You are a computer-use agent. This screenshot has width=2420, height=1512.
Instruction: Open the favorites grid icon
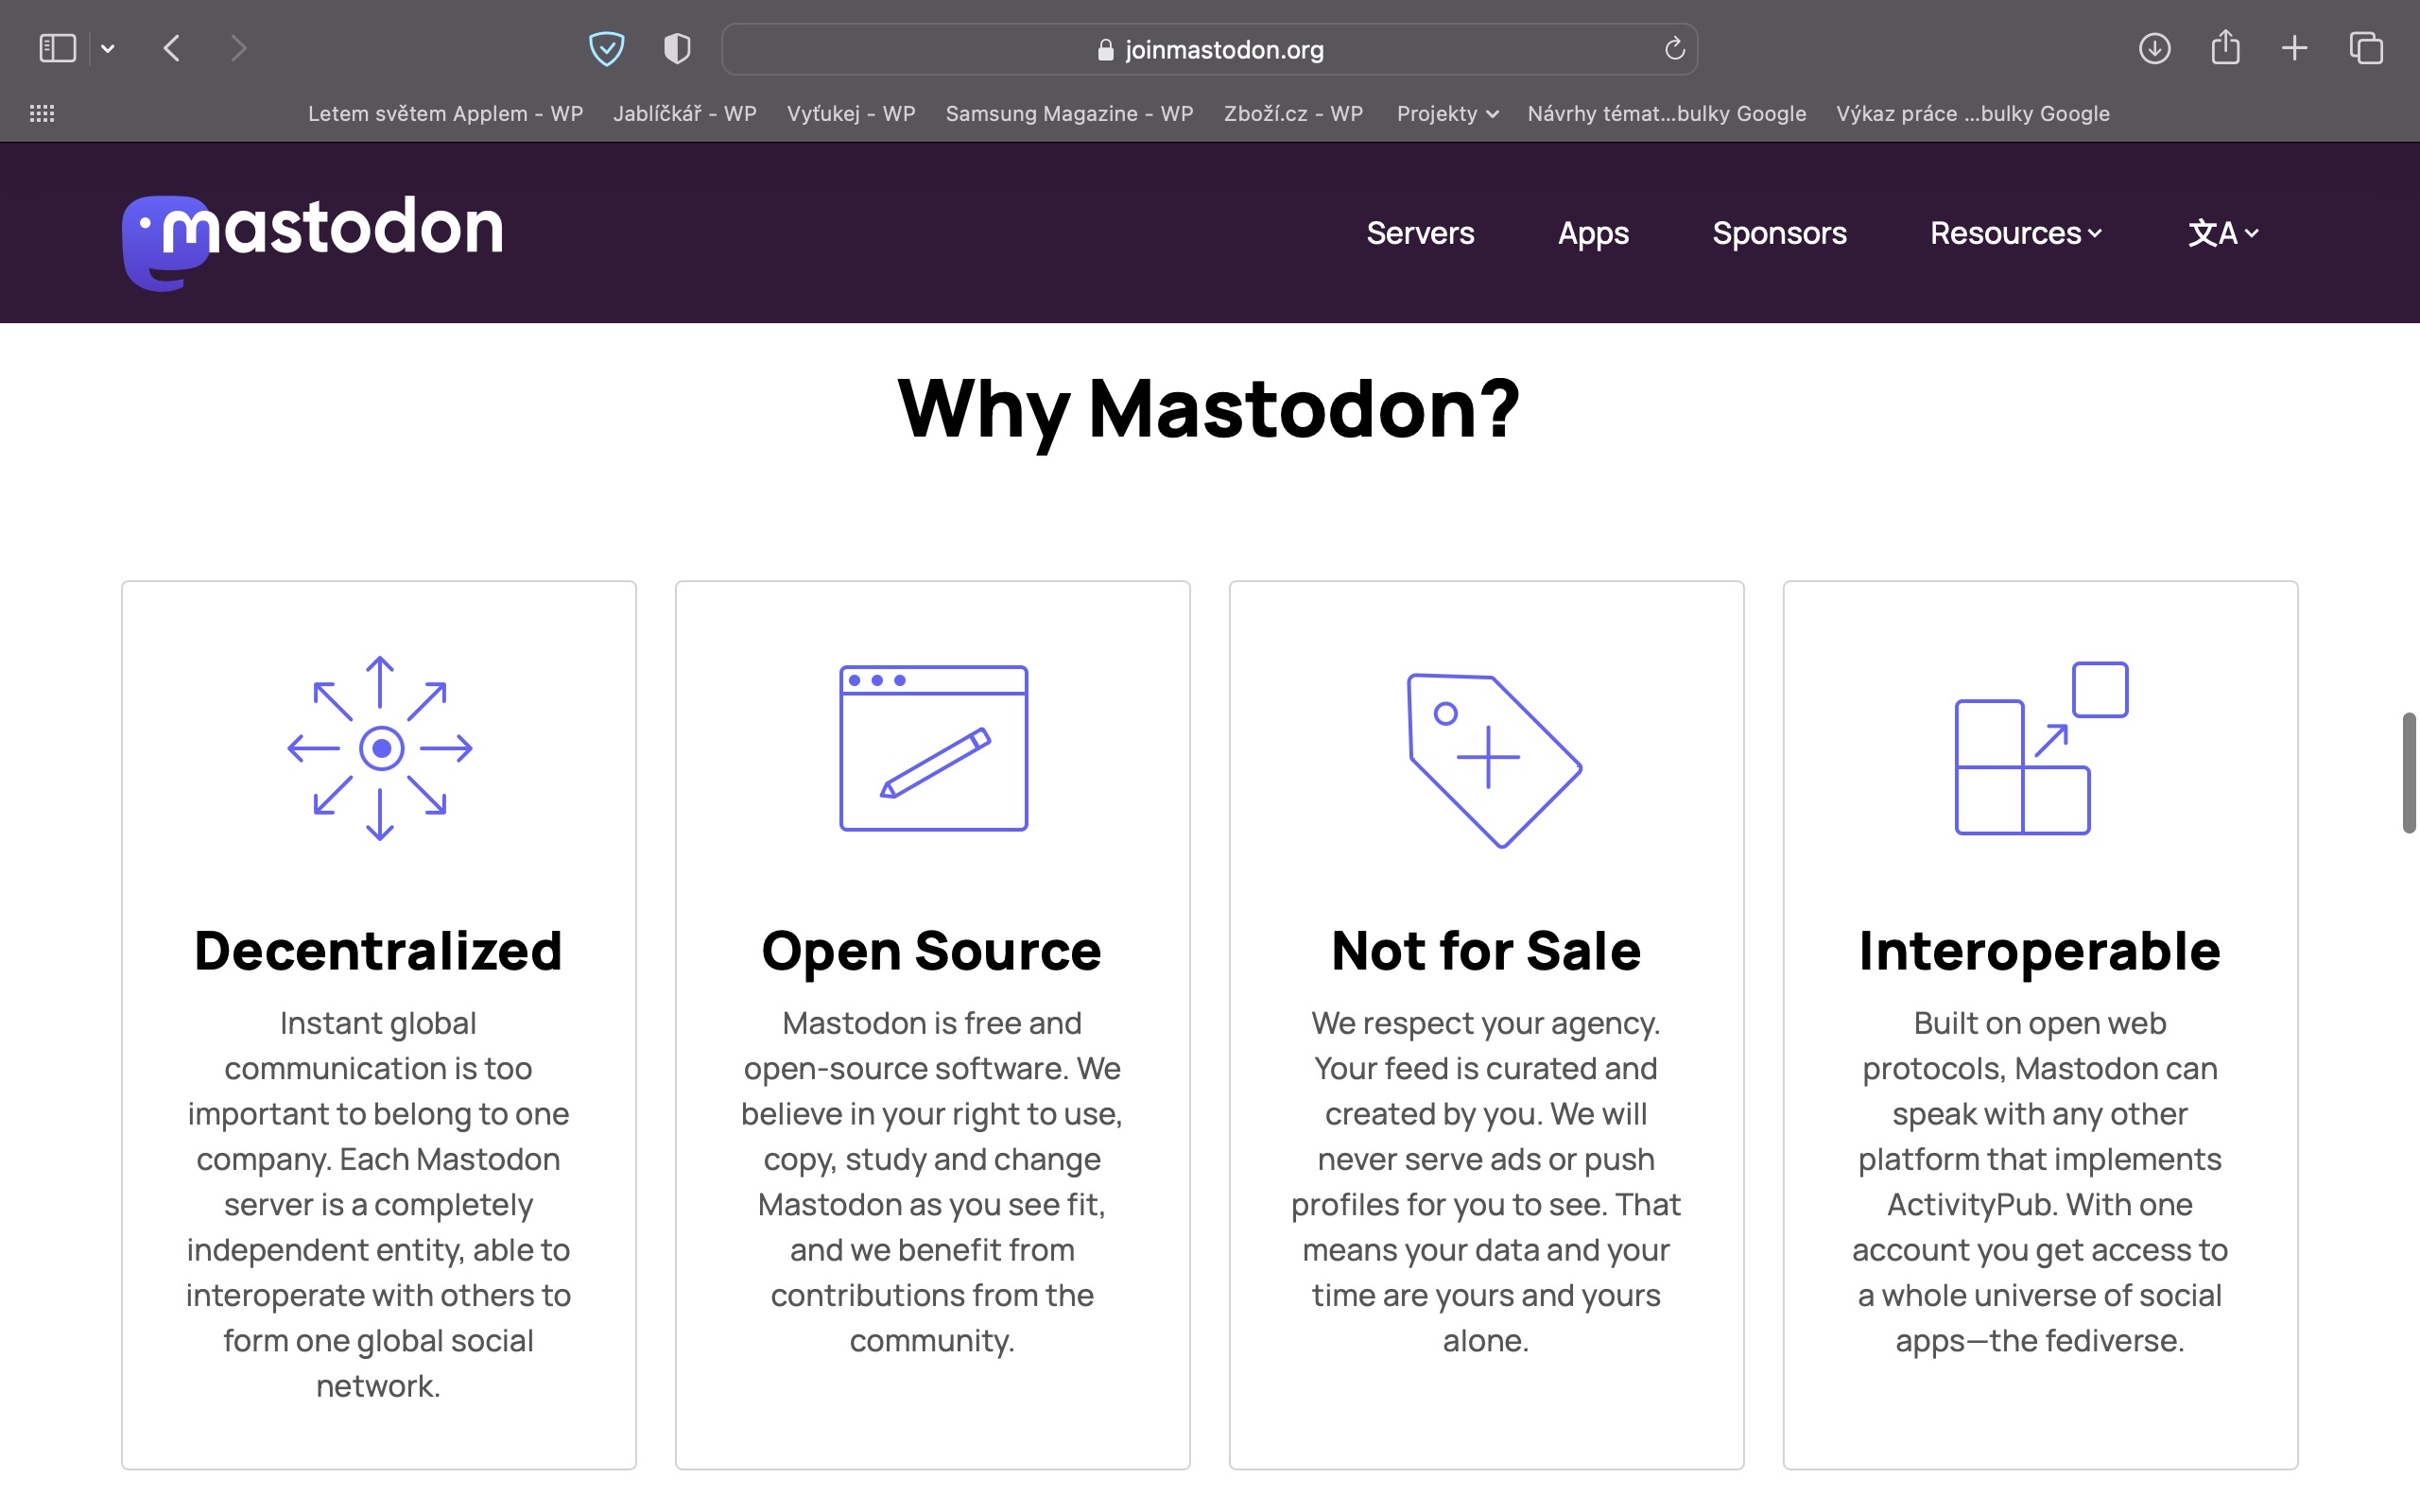pyautogui.click(x=42, y=113)
